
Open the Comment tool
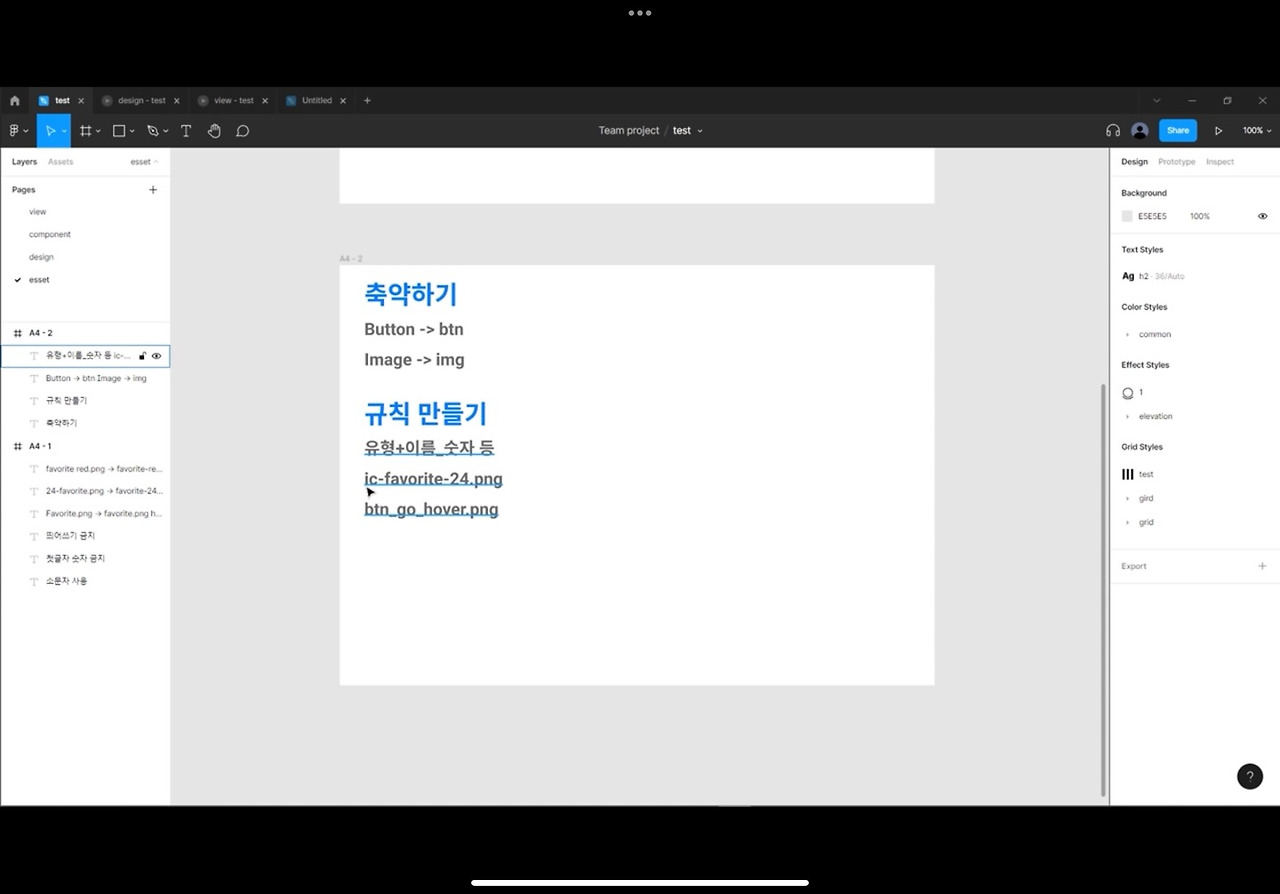(x=242, y=130)
